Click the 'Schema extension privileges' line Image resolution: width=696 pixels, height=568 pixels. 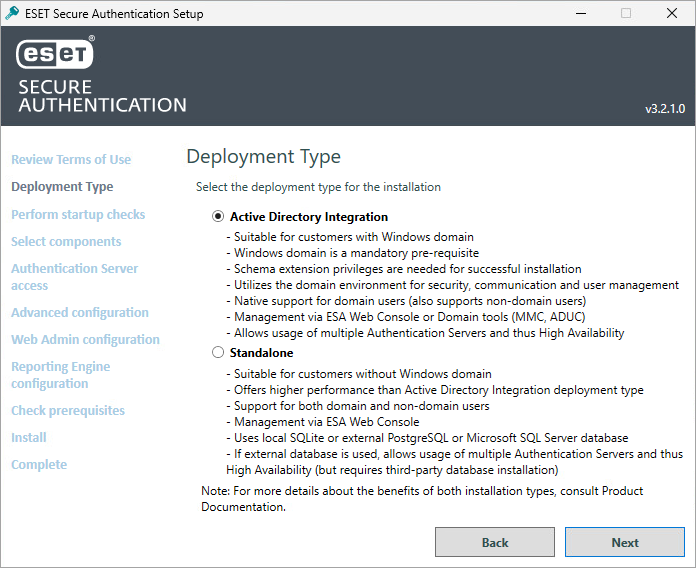click(x=404, y=269)
